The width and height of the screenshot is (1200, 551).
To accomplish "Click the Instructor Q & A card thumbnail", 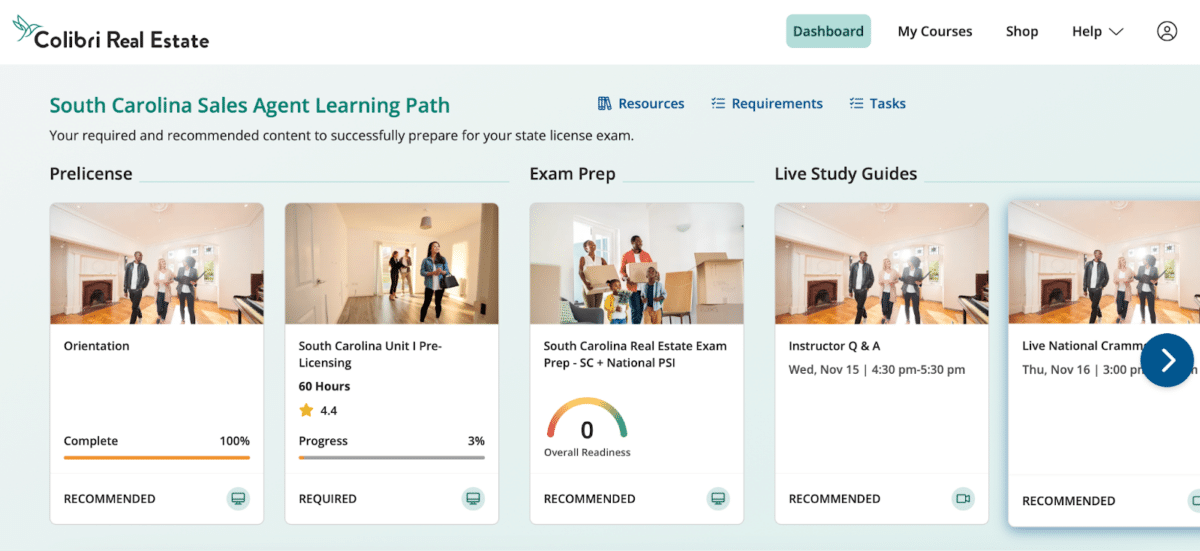I will click(x=882, y=264).
